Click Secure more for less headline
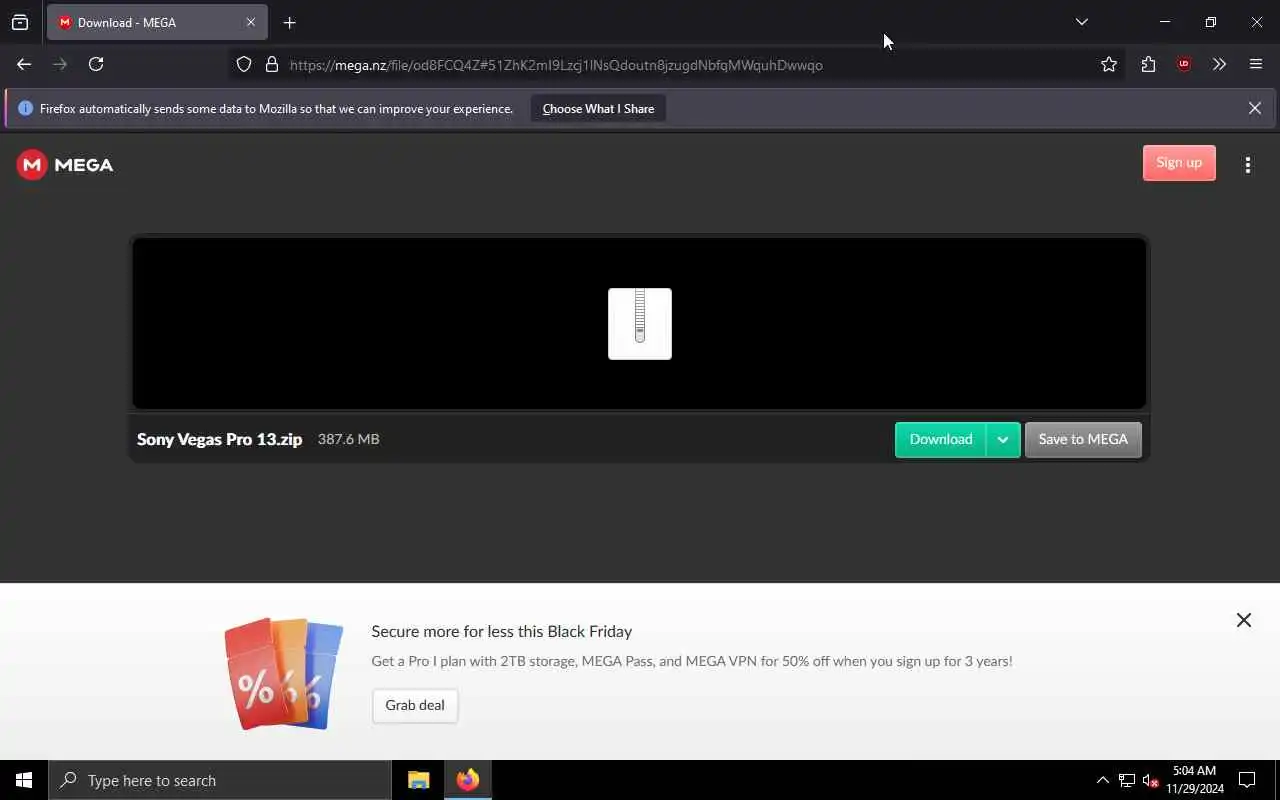 pyautogui.click(x=502, y=631)
